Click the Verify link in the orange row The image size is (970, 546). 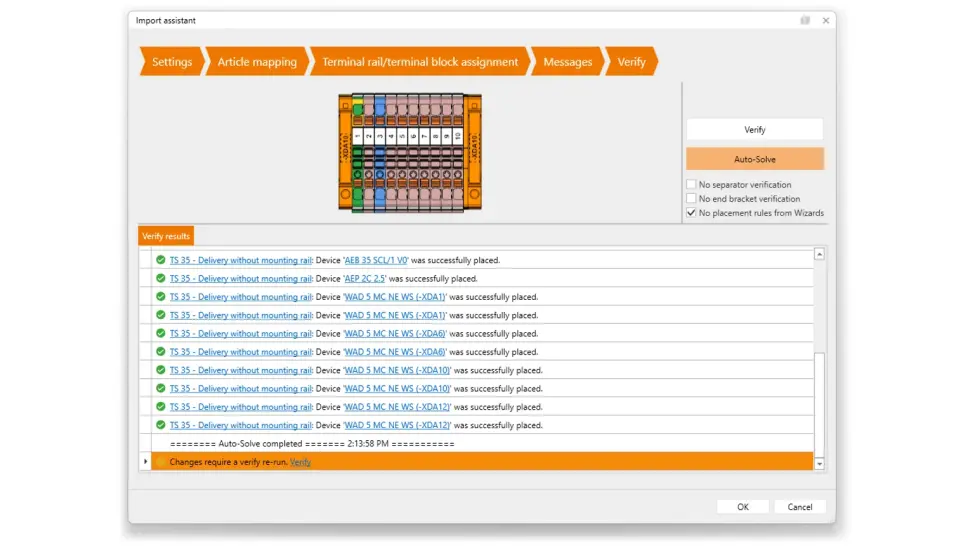(x=300, y=462)
